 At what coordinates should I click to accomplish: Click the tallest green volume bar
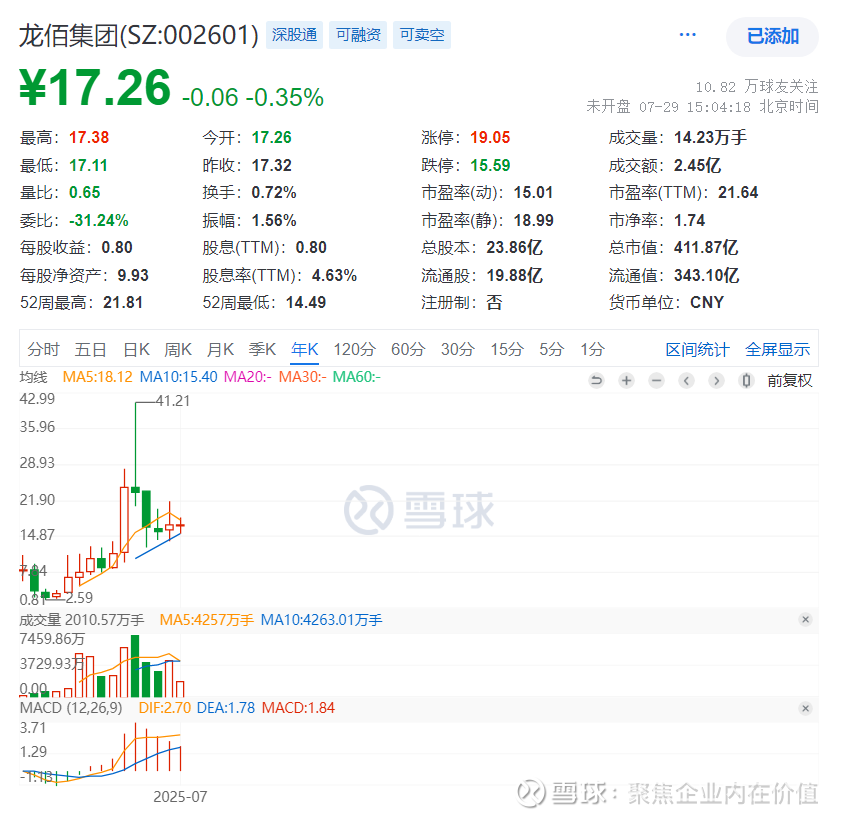click(x=135, y=666)
